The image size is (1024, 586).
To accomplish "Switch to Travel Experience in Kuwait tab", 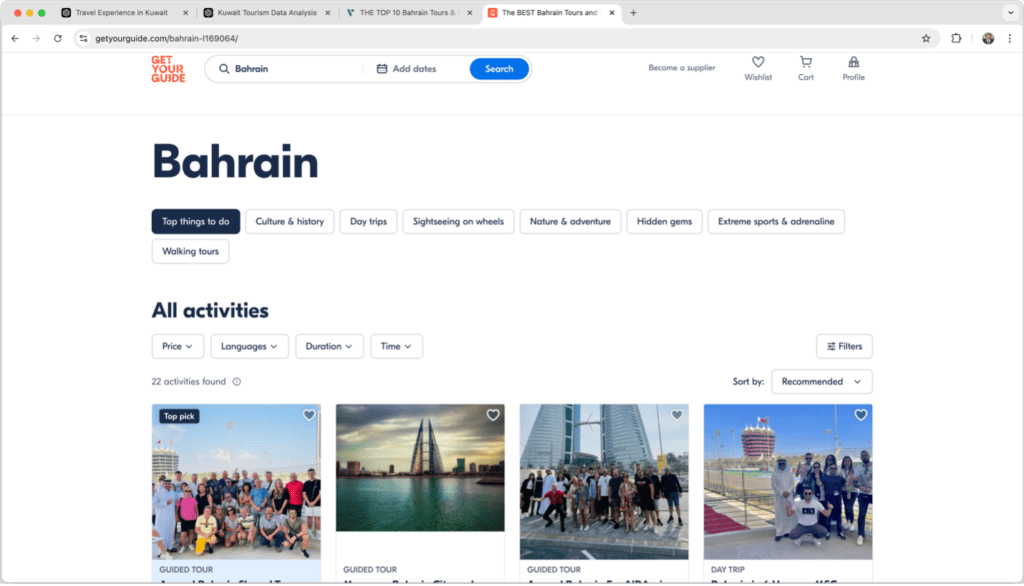I will (x=121, y=12).
